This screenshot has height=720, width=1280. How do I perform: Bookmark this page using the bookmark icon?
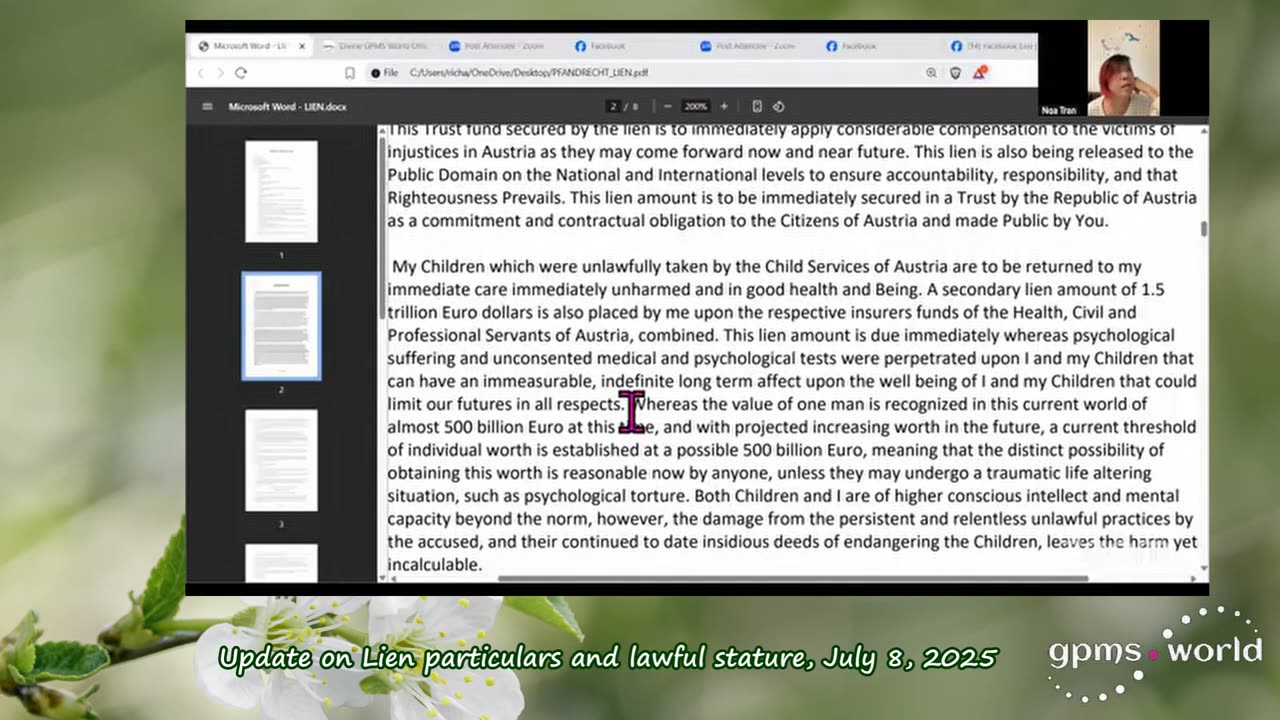pyautogui.click(x=349, y=73)
